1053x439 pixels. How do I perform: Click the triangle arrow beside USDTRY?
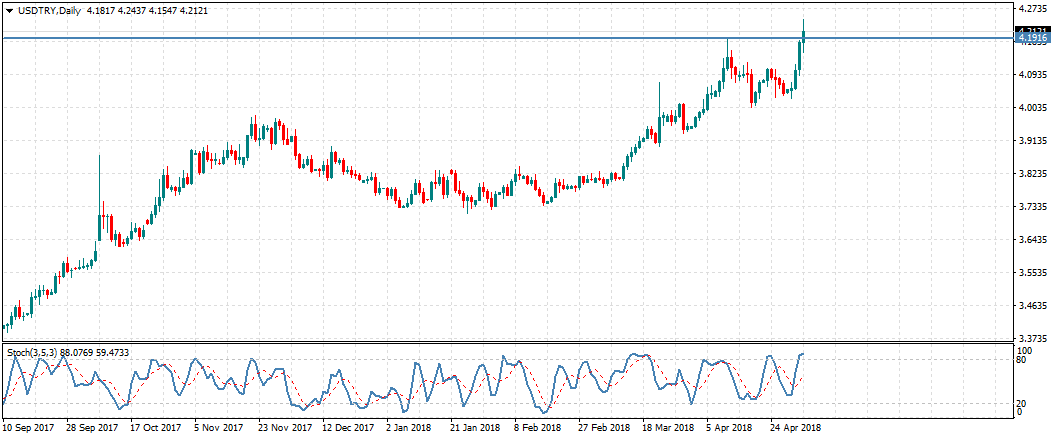(9, 11)
